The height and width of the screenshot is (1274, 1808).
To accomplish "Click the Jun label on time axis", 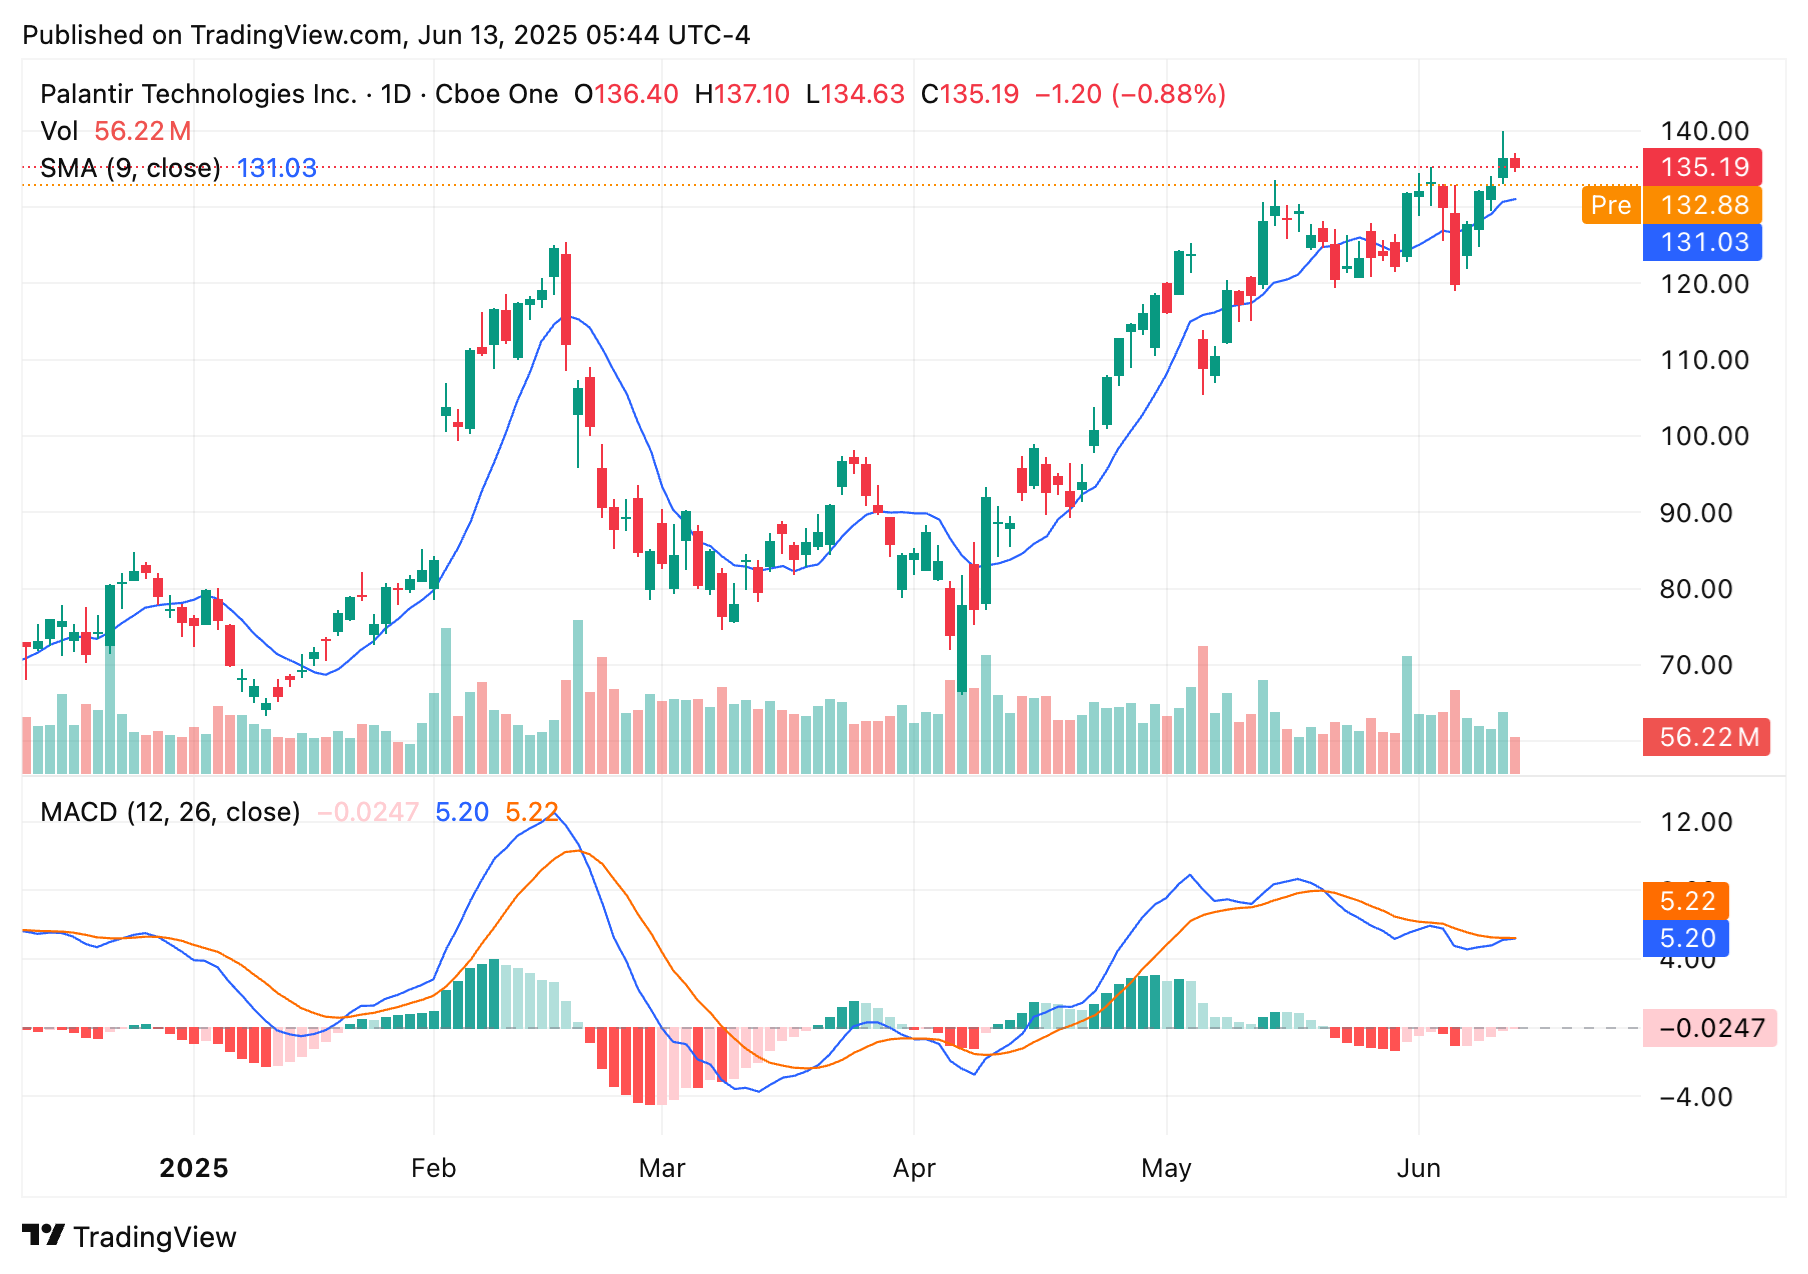I will [1418, 1168].
